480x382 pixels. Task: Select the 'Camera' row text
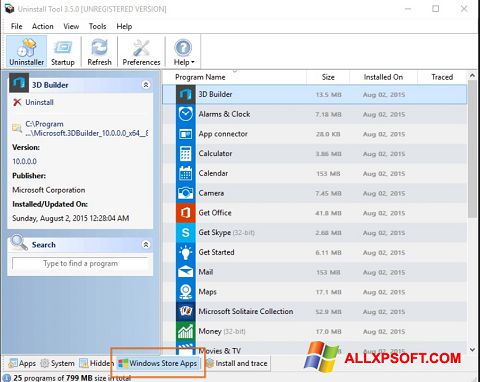click(x=211, y=193)
